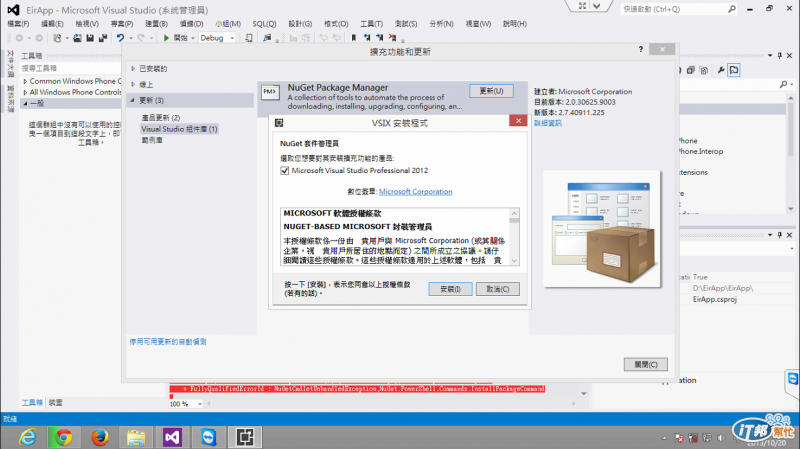Click the help question mark in Extensions dialog

[641, 49]
